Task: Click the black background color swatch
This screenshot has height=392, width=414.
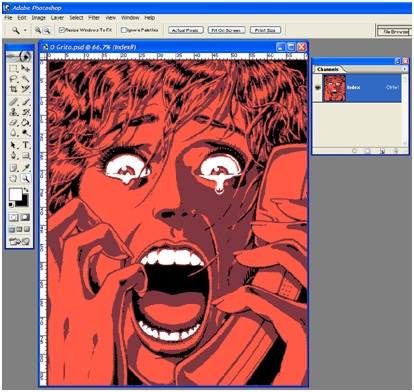Action: pyautogui.click(x=23, y=201)
